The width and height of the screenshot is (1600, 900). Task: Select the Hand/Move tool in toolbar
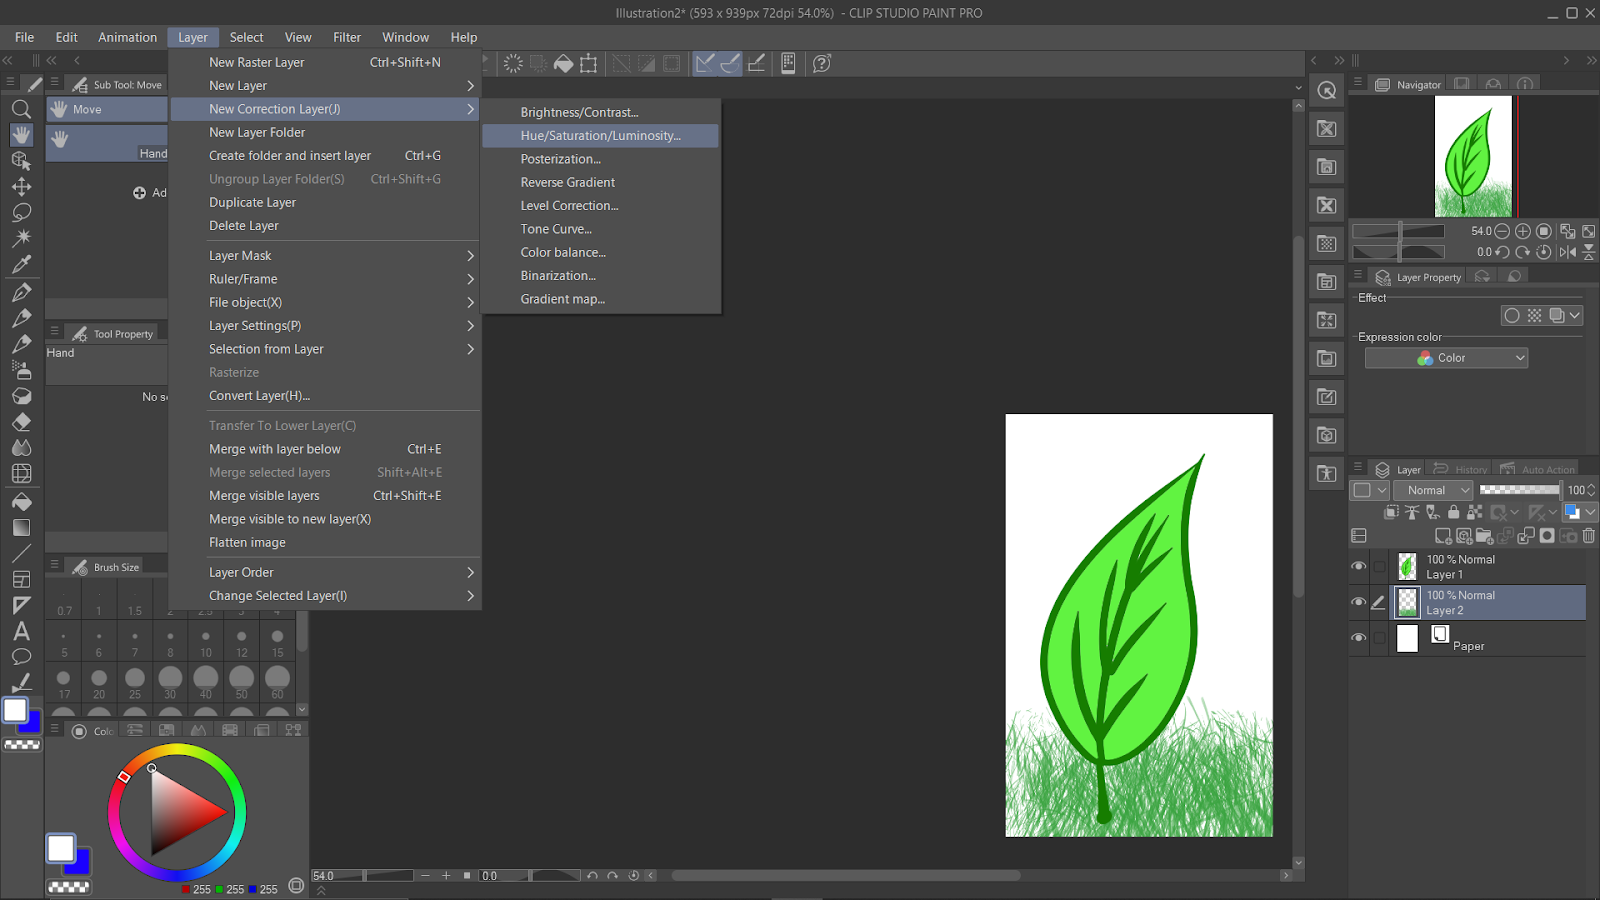[21, 135]
